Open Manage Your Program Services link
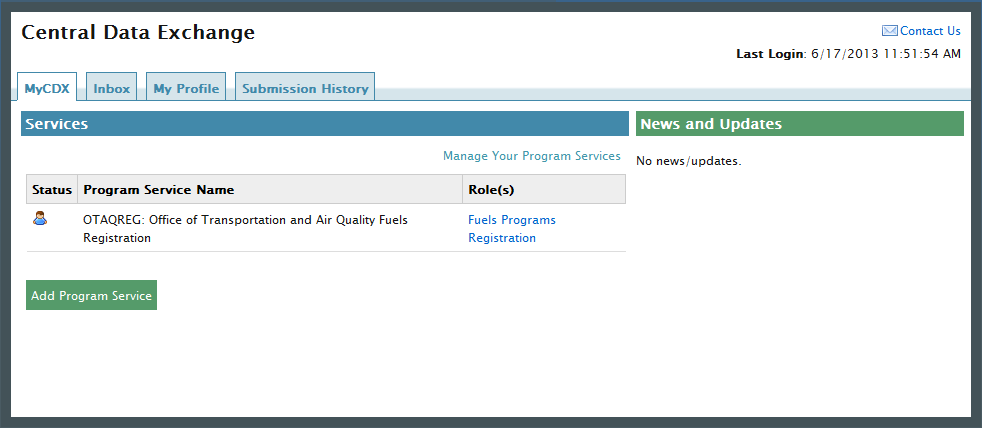982x428 pixels. [531, 156]
